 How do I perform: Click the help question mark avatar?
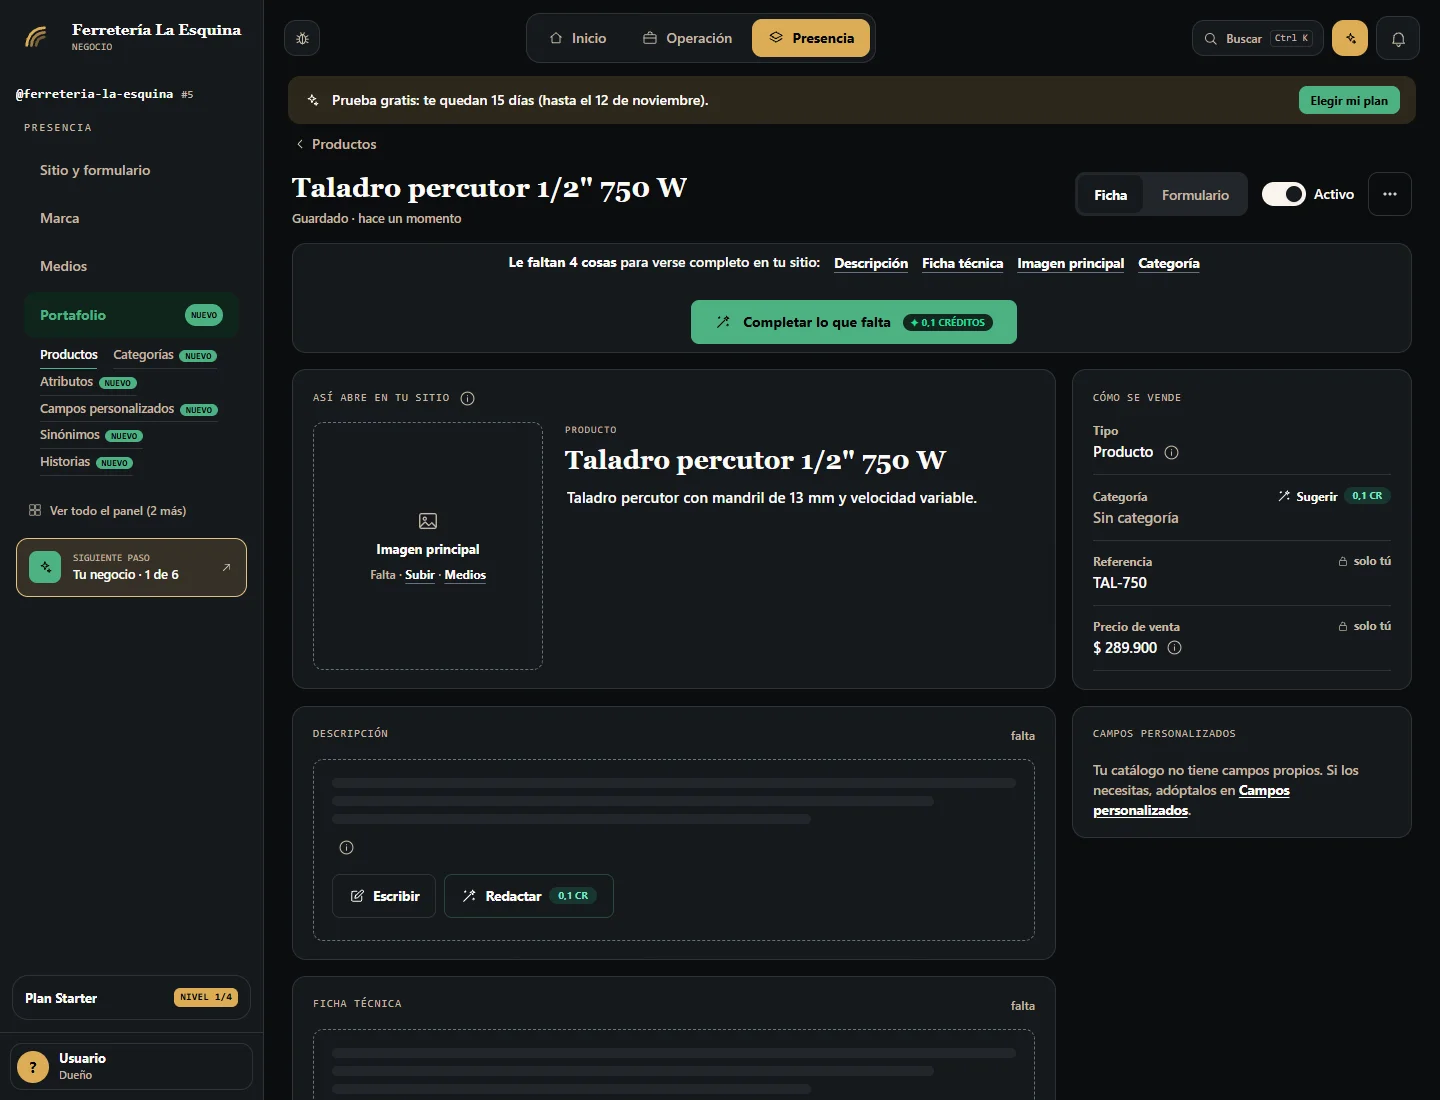(33, 1067)
